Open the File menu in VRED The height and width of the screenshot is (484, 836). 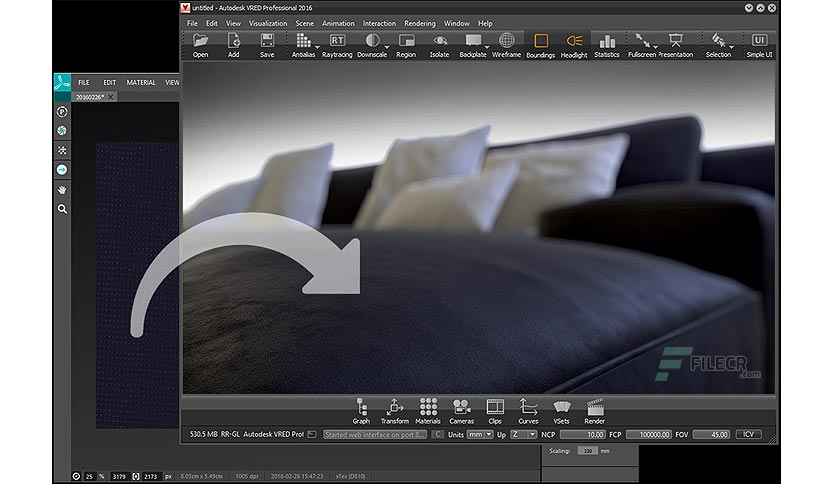(x=192, y=23)
